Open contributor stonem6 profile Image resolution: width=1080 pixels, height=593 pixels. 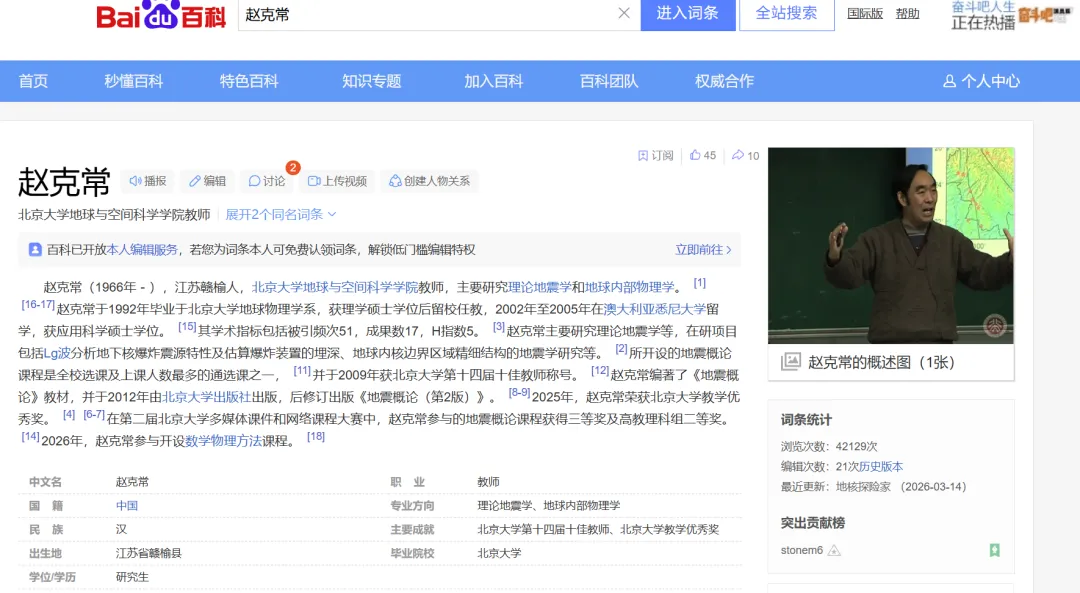[x=802, y=550]
